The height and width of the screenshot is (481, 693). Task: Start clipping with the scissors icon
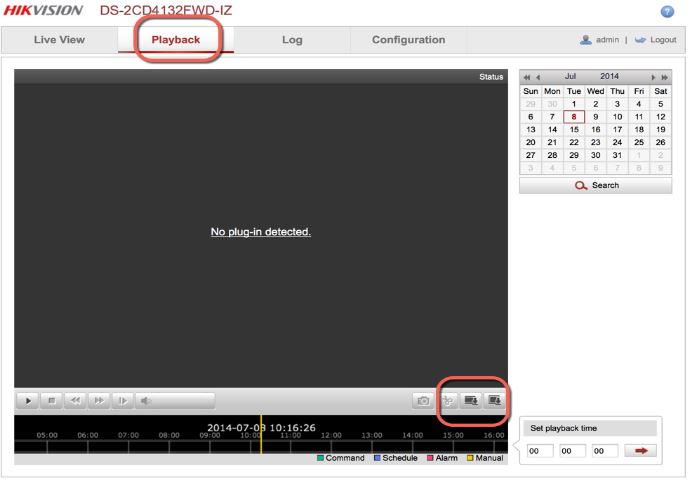tap(448, 401)
